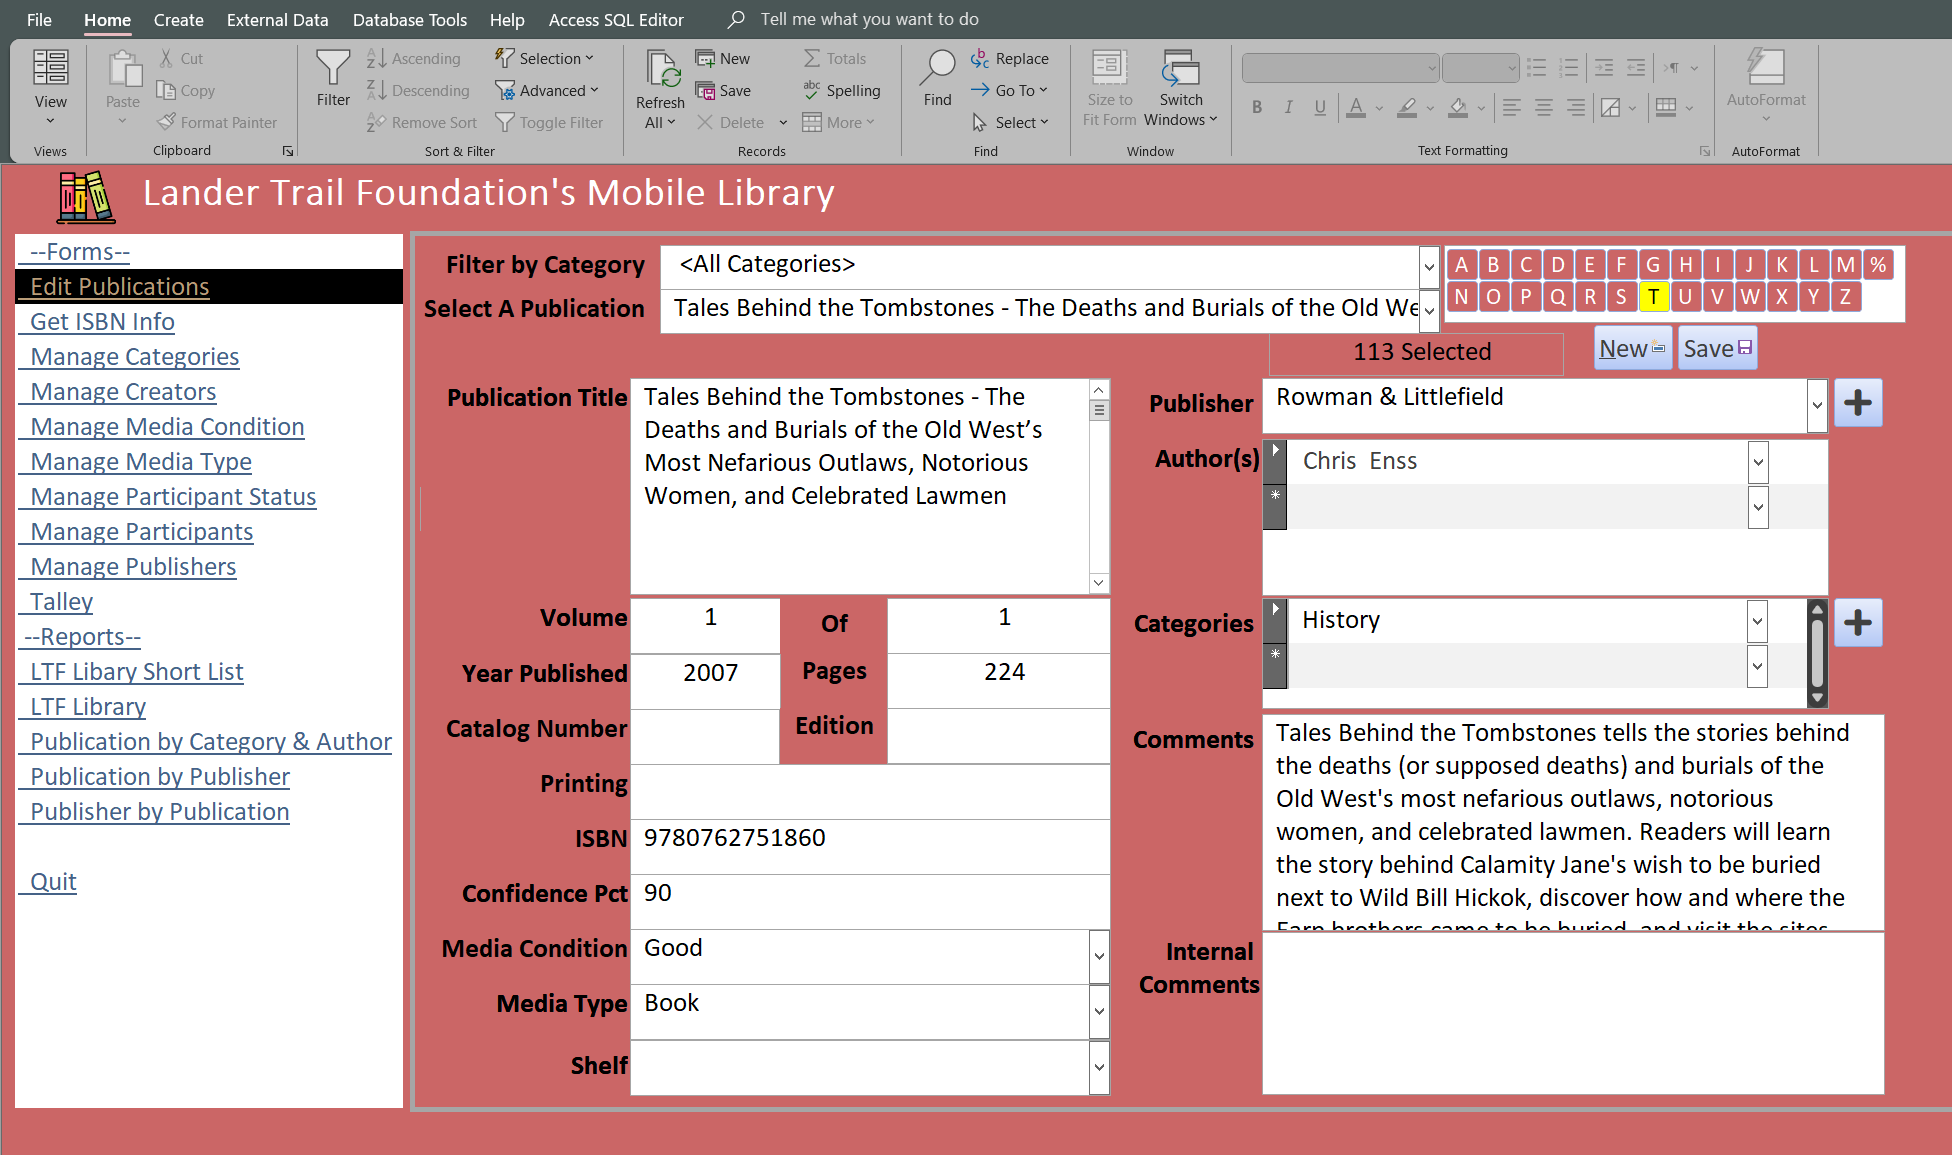
Task: Add new category with plus icon
Action: [x=1858, y=623]
